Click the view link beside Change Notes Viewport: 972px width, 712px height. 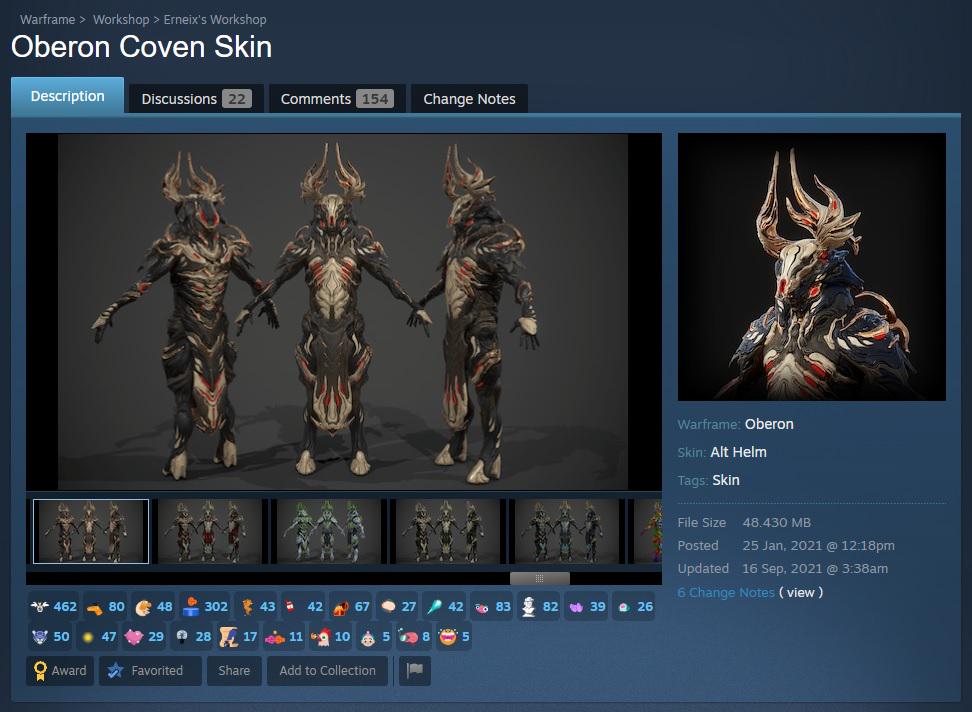coord(800,592)
